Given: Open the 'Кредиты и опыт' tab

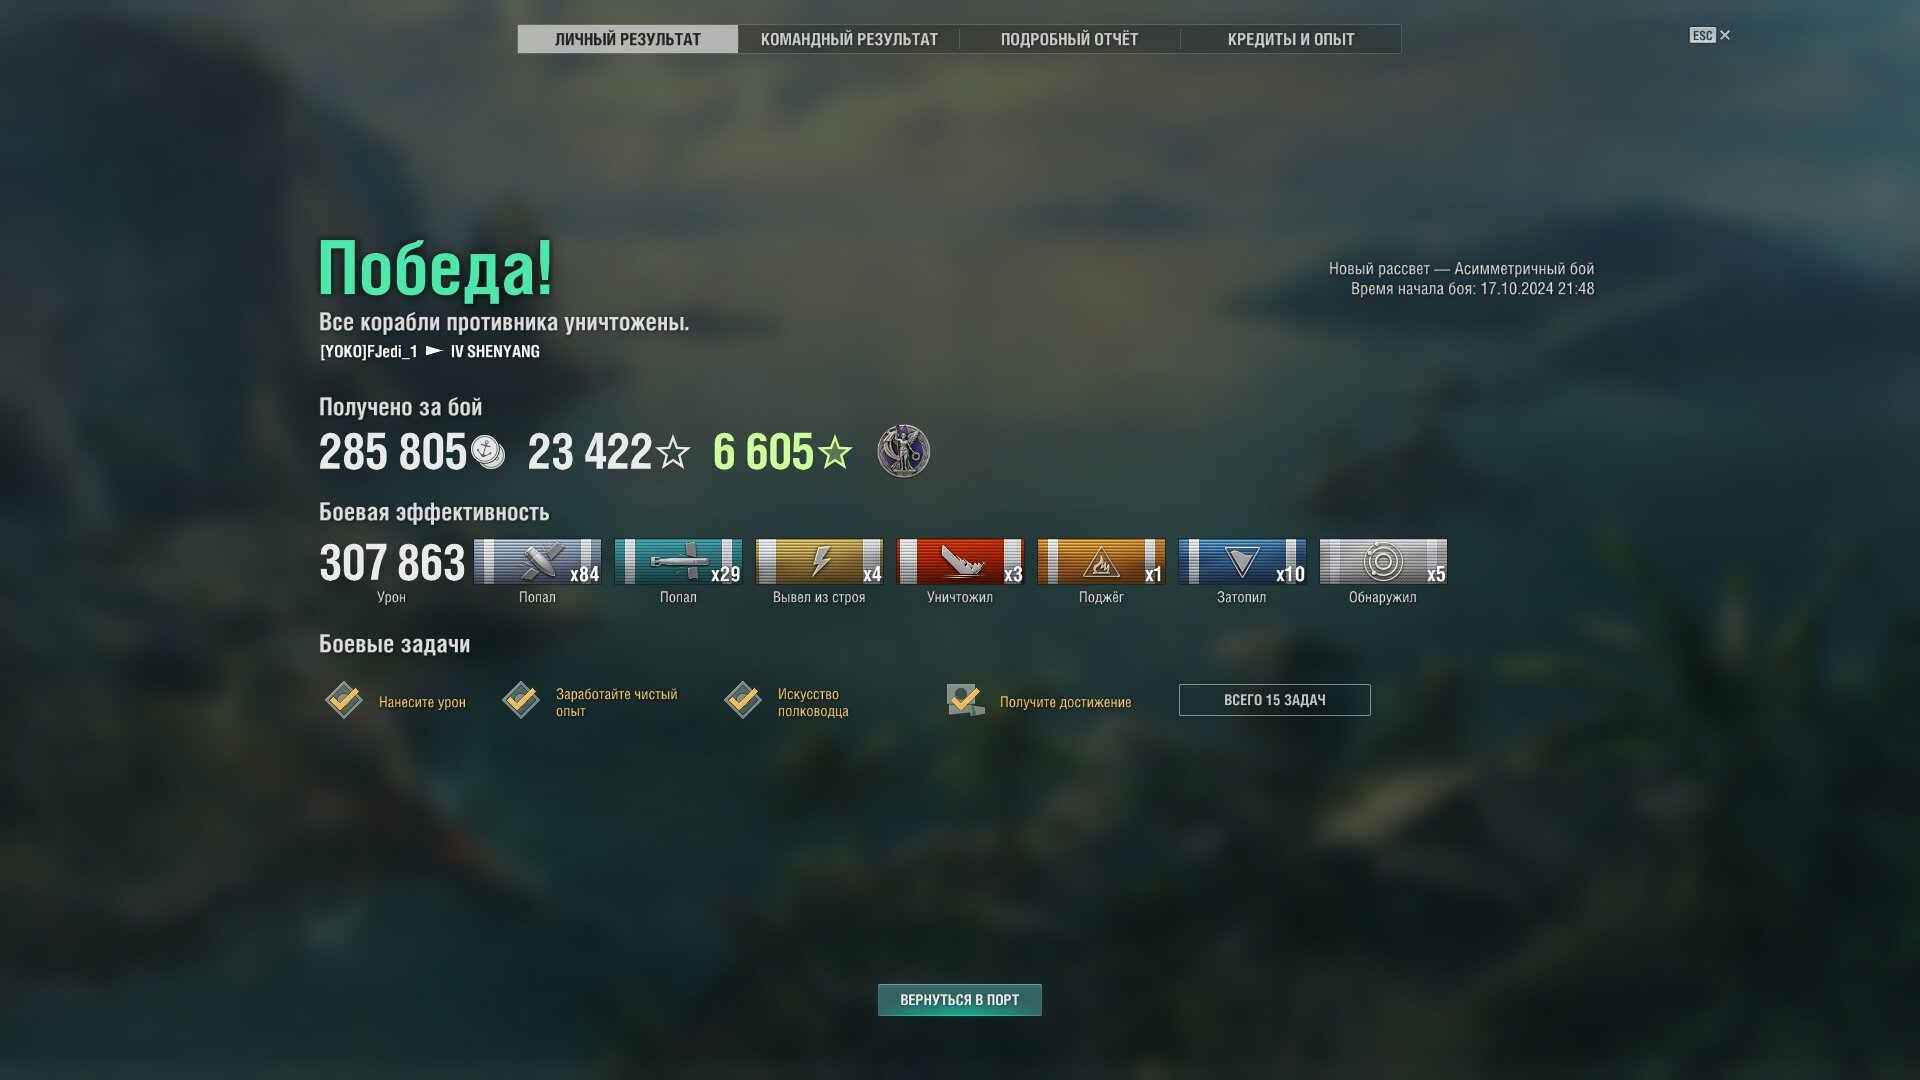Looking at the screenshot, I should (x=1290, y=39).
